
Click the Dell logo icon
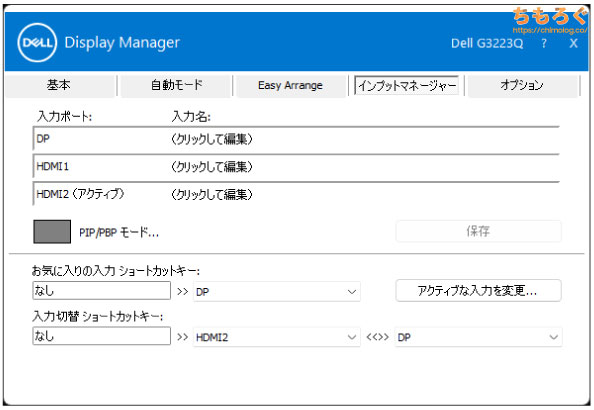37,42
